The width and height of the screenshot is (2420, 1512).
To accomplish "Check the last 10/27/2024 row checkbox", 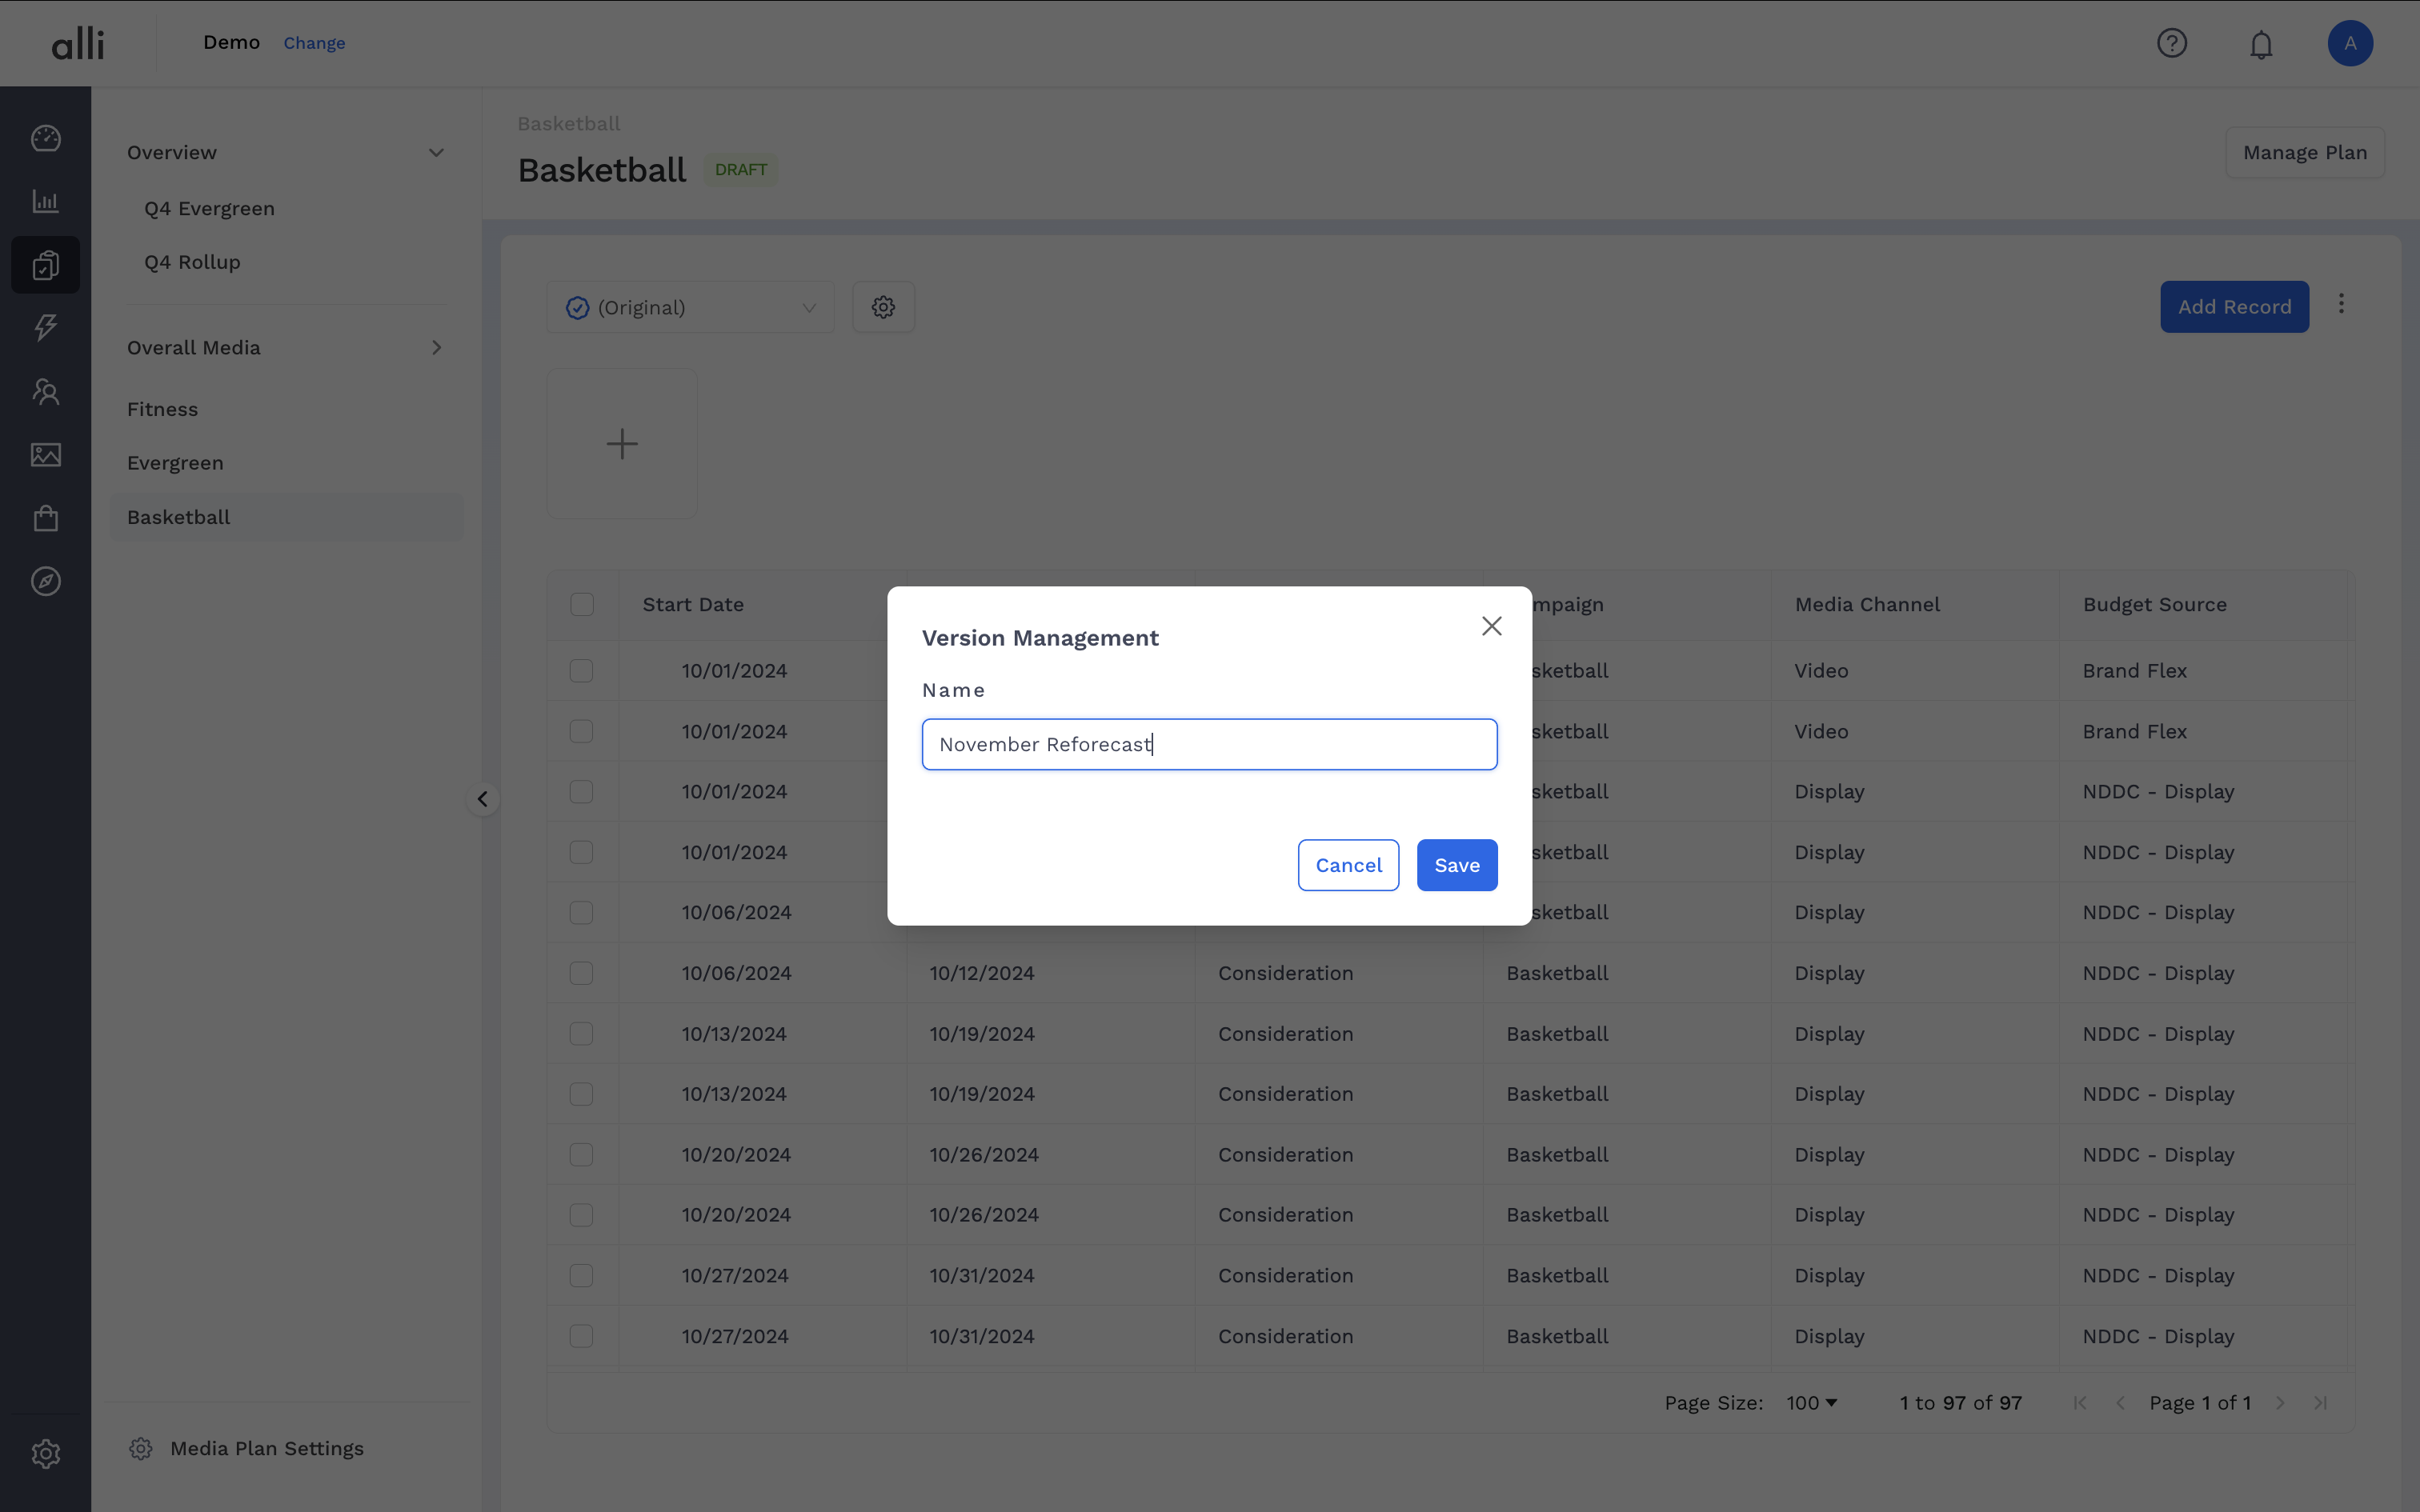I will (582, 1336).
